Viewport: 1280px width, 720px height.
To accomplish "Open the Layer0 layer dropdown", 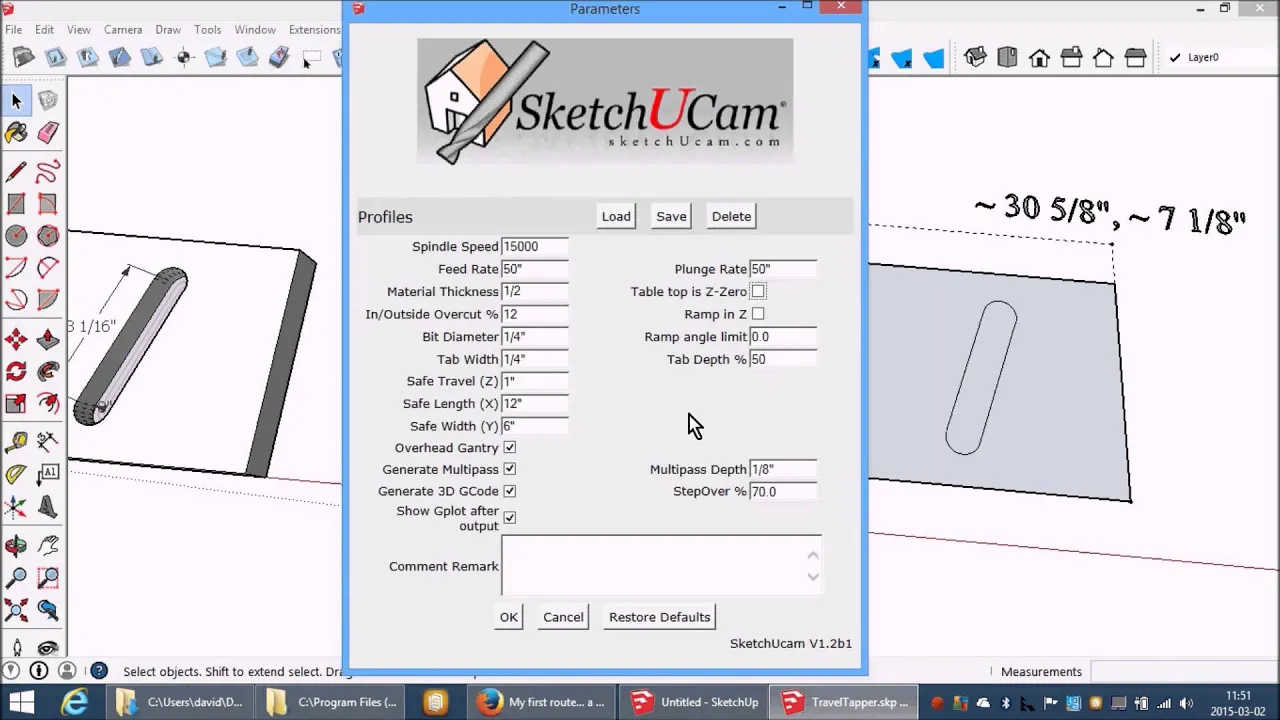I will 1221,58.
